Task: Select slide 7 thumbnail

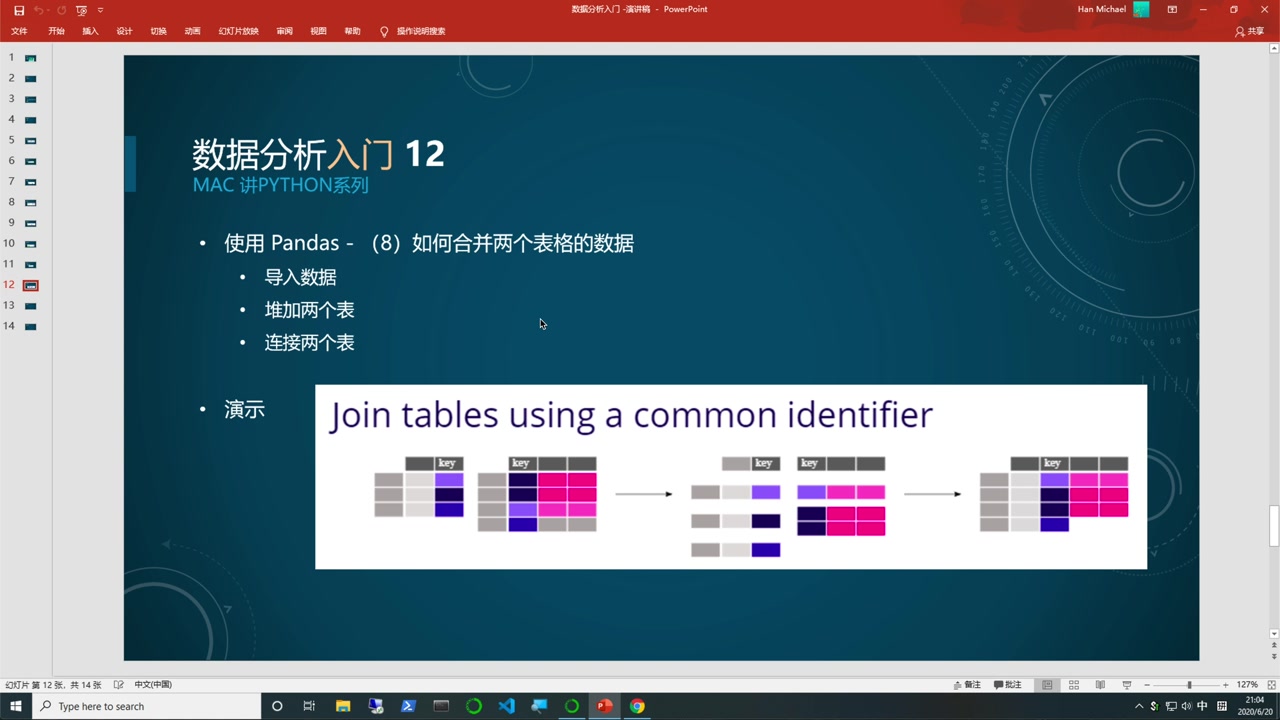Action: pos(31,182)
